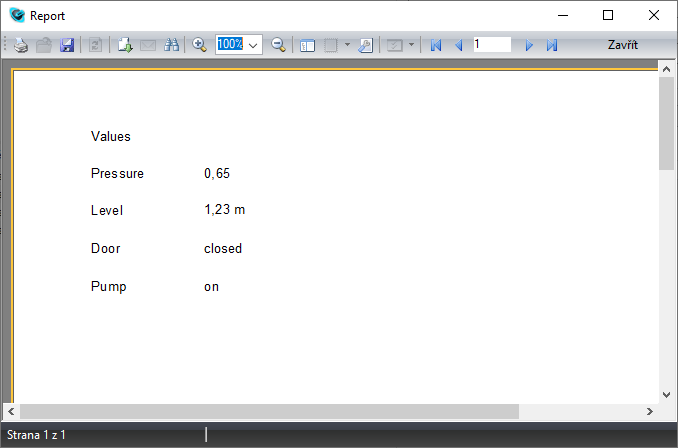678x448 pixels.
Task: Click the horizontal scrollbar right arrow
Action: pos(650,411)
